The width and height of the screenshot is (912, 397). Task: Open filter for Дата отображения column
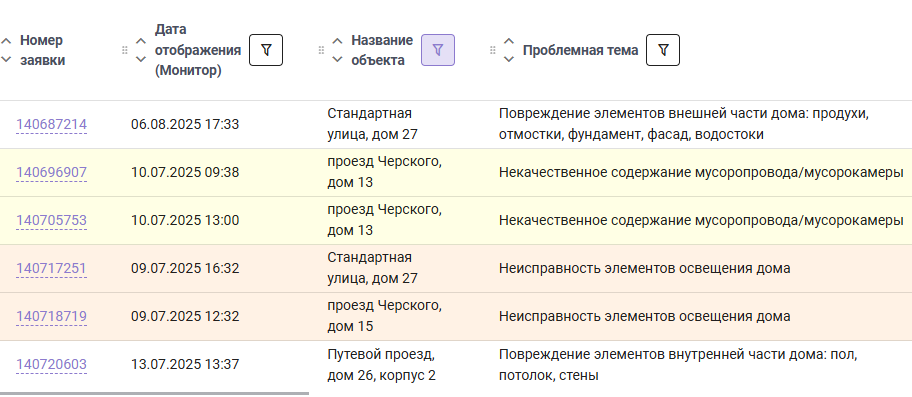click(266, 50)
